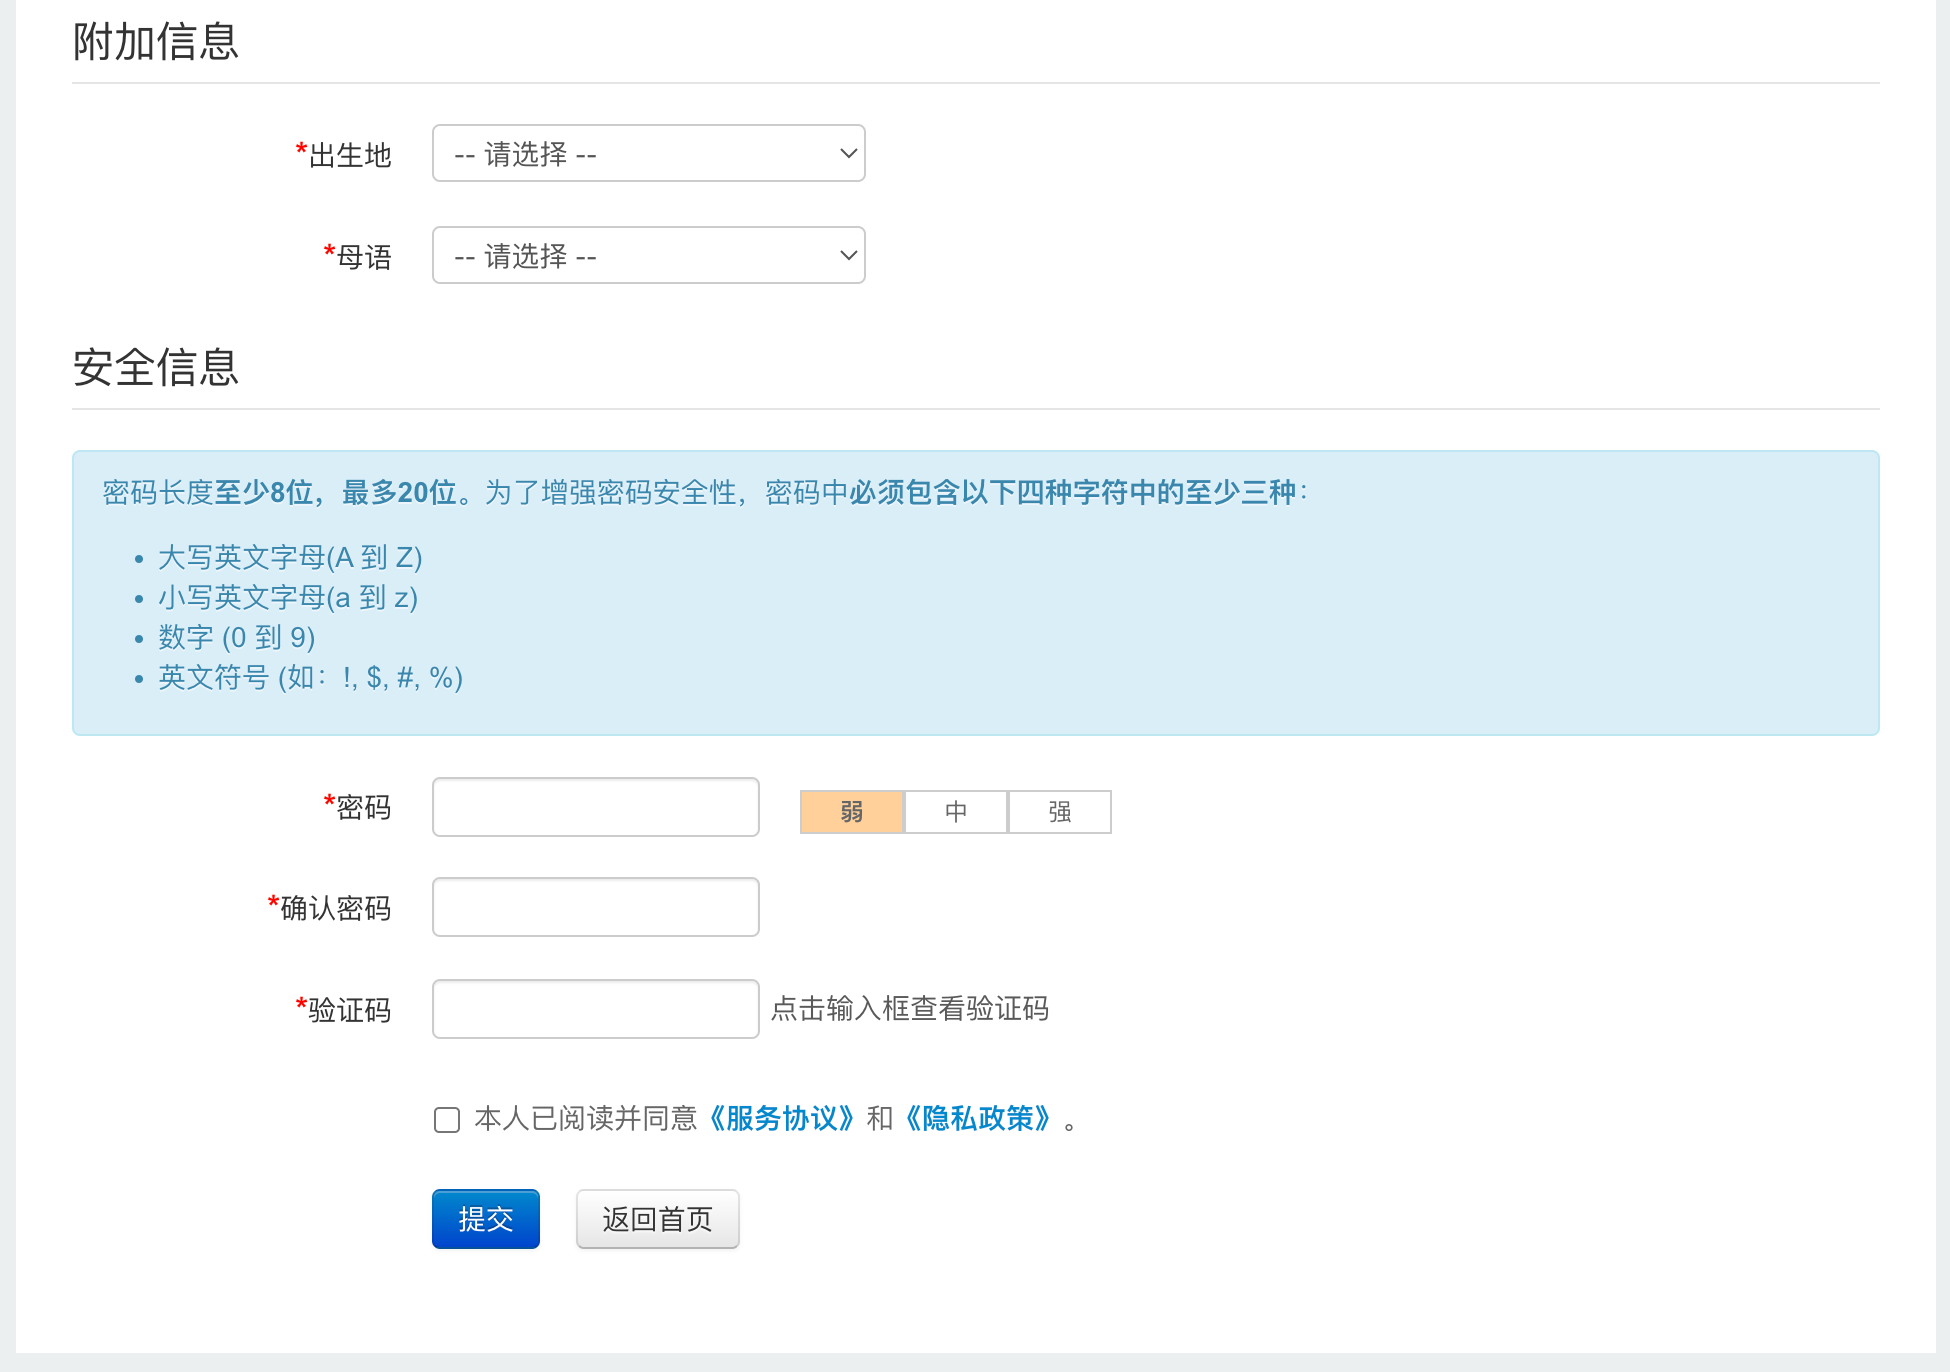Open the 《隐私政策》 link

click(x=977, y=1118)
